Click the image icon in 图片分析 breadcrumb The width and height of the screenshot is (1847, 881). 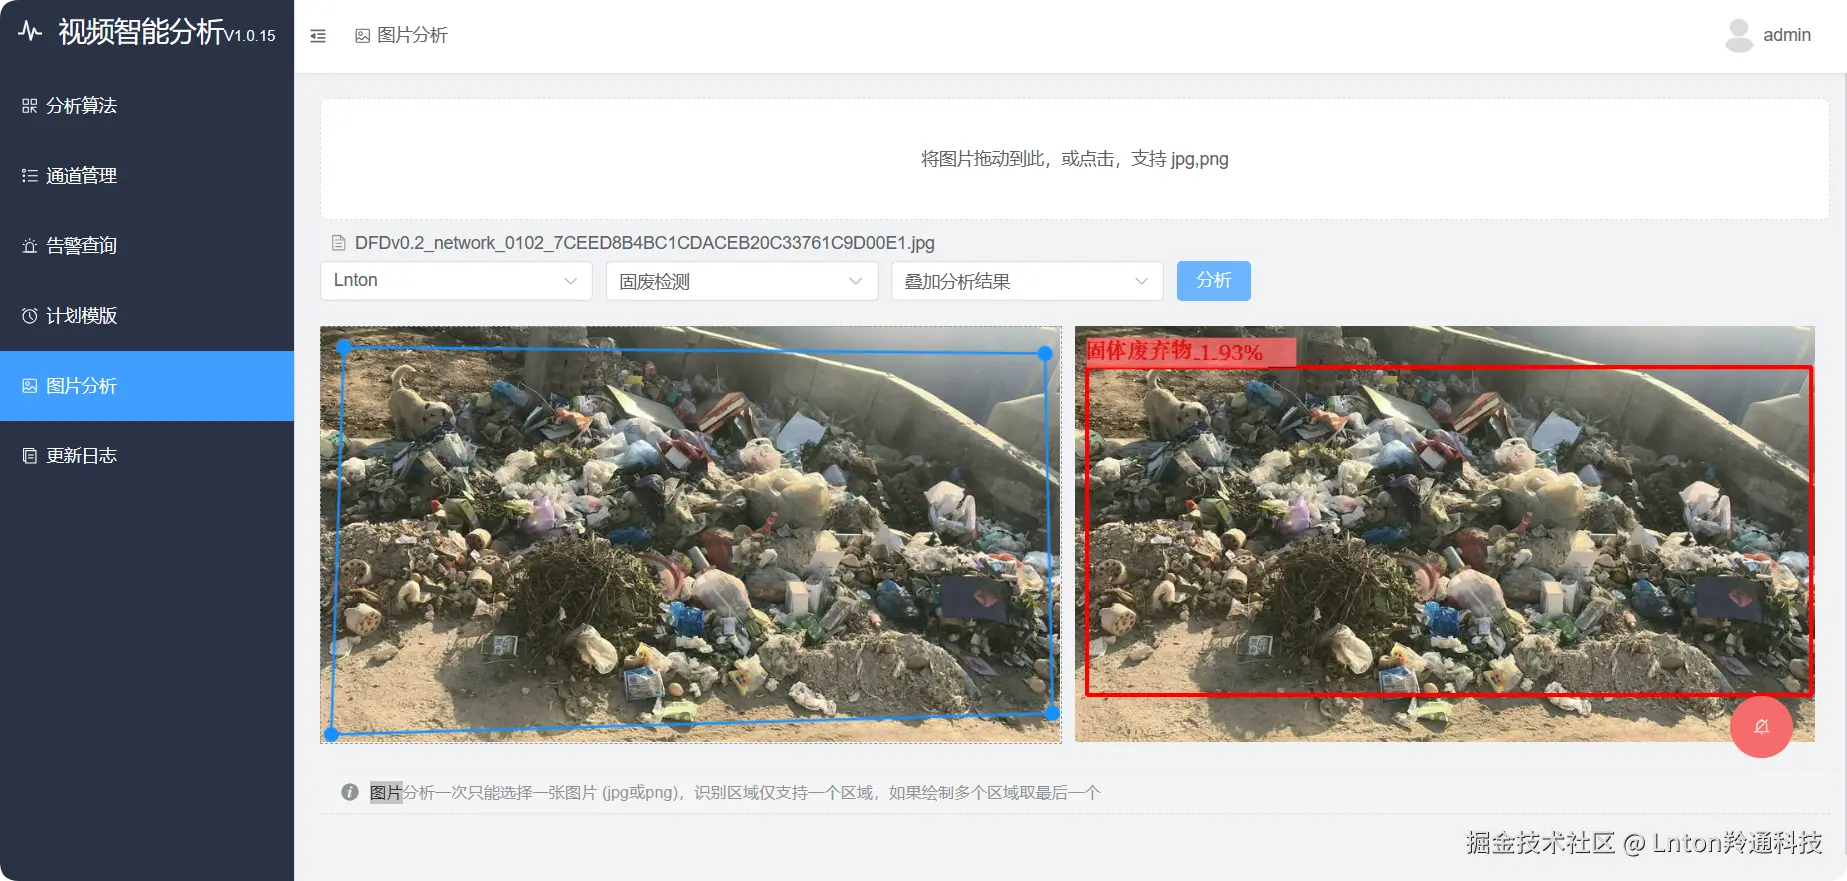363,36
